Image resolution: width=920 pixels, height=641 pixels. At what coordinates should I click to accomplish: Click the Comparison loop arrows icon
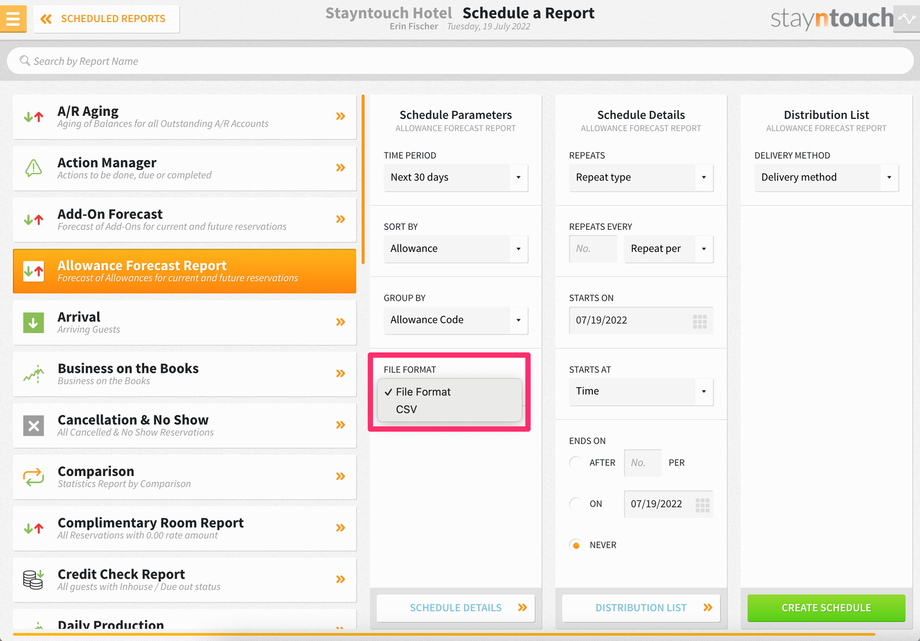[x=33, y=477]
